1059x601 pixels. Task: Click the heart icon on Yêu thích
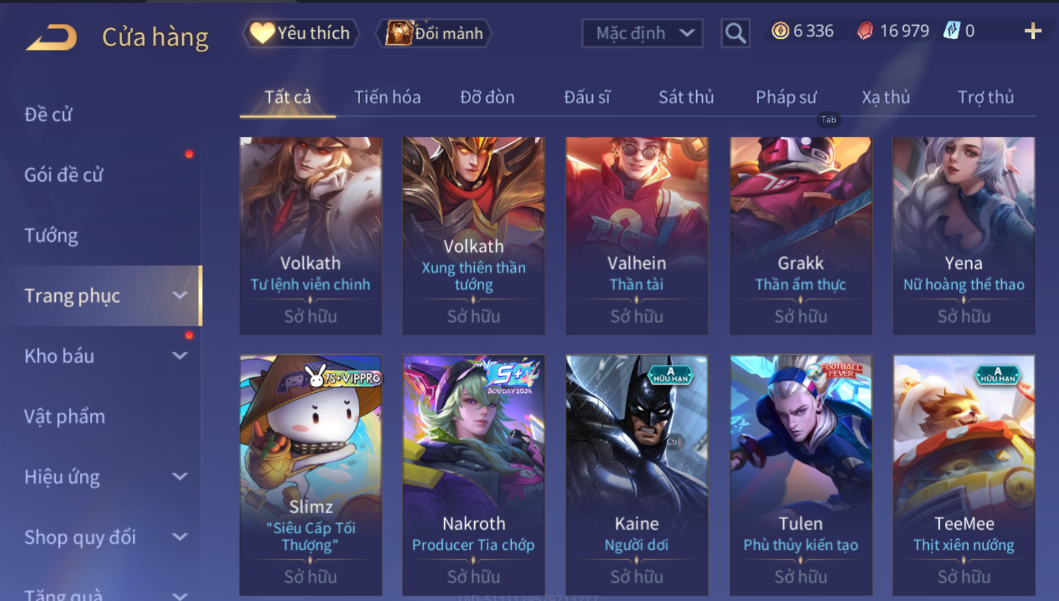tap(262, 32)
